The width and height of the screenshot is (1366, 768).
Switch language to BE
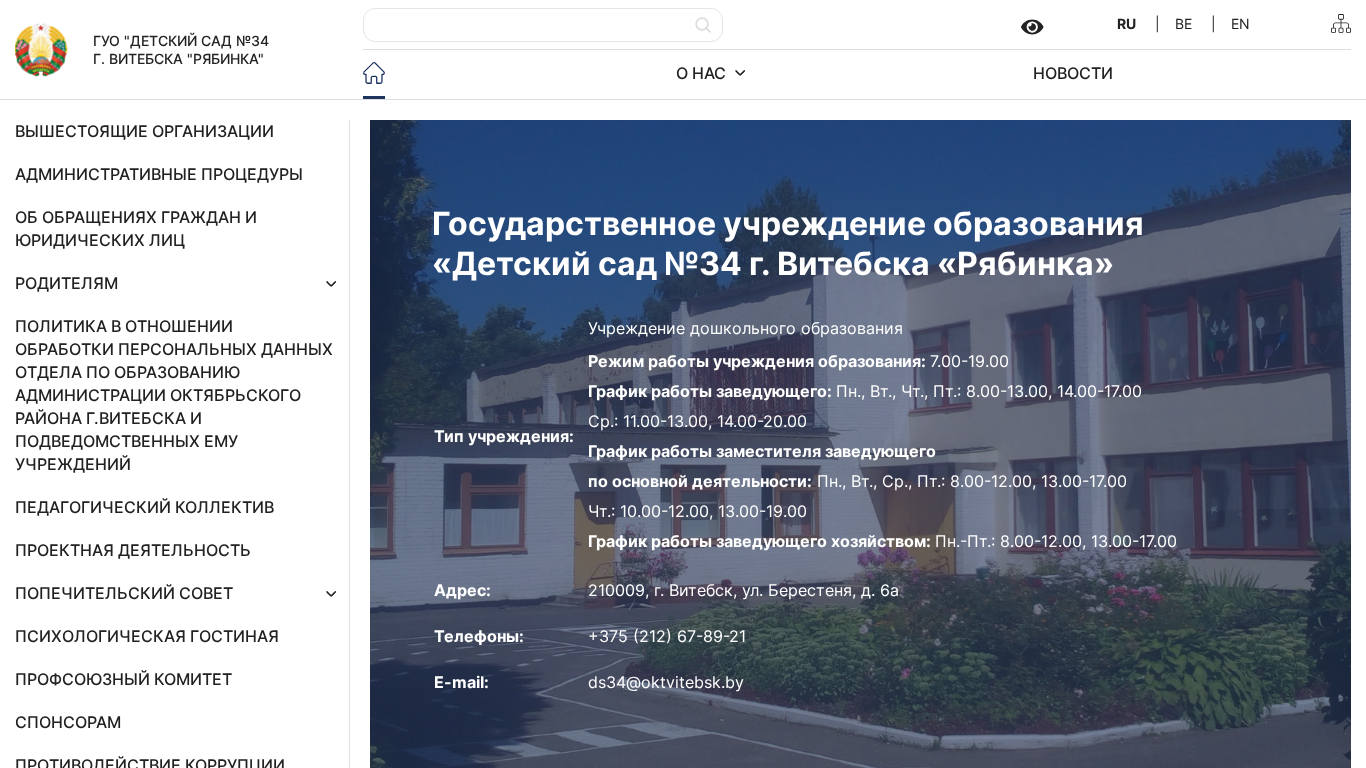click(1183, 24)
